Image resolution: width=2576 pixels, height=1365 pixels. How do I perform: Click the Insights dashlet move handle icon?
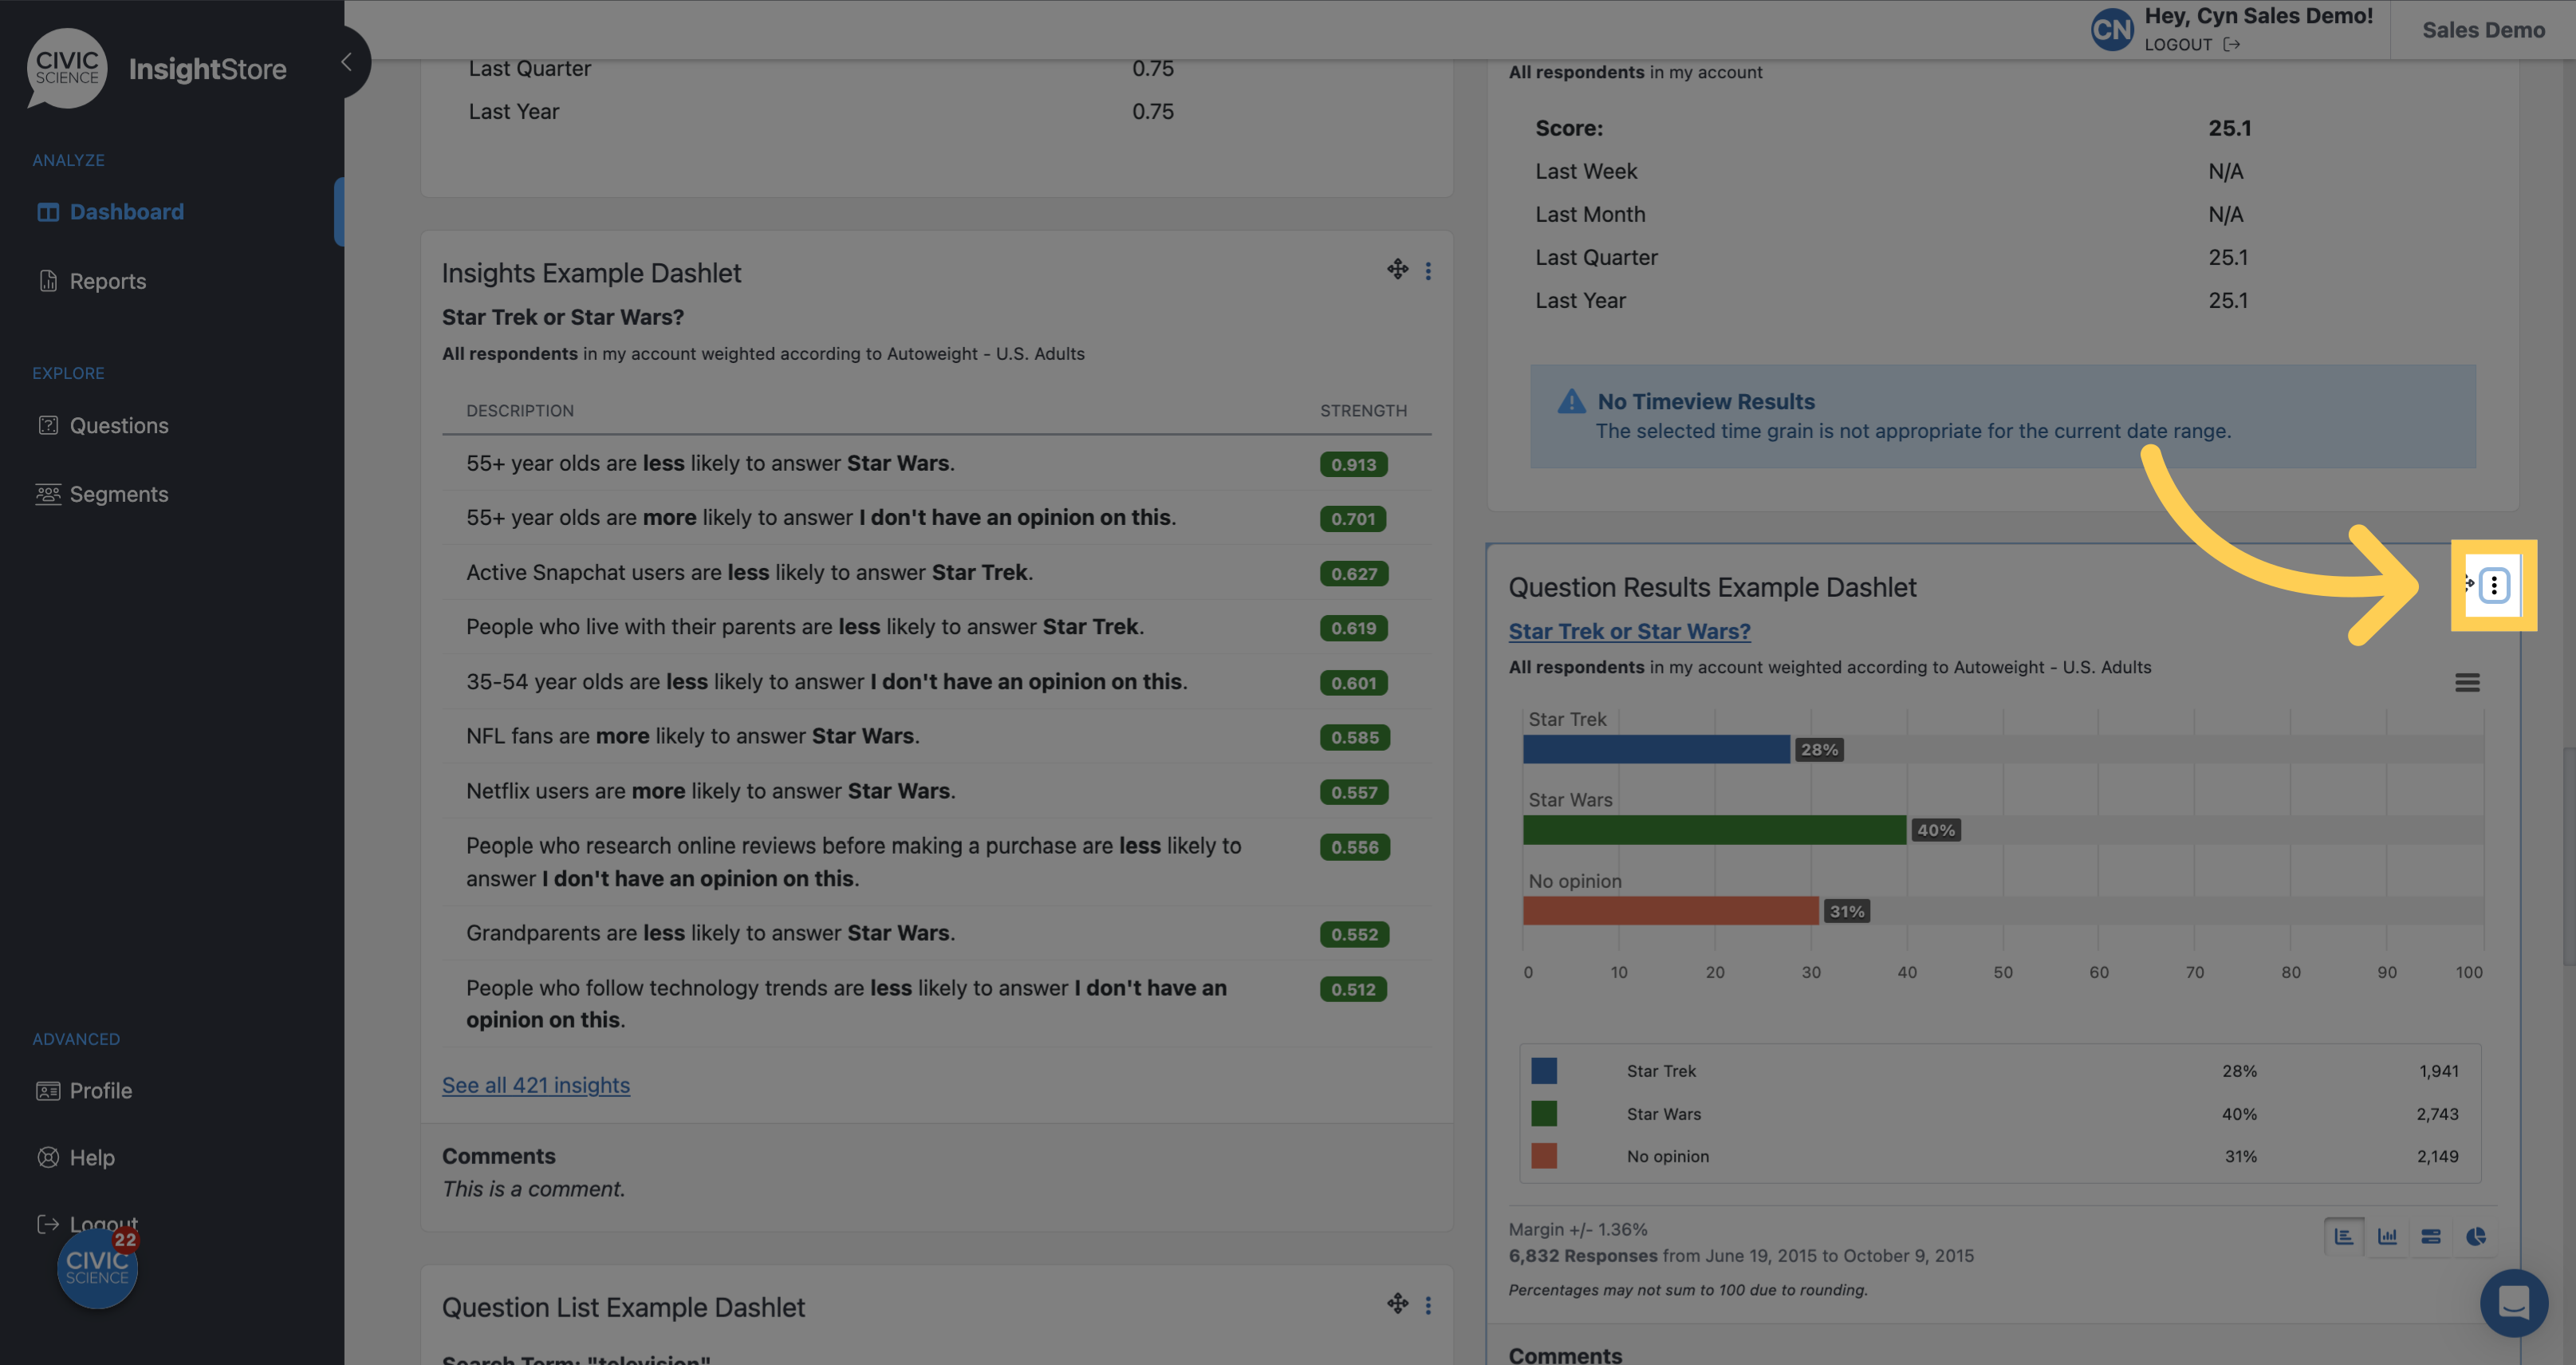[1397, 269]
